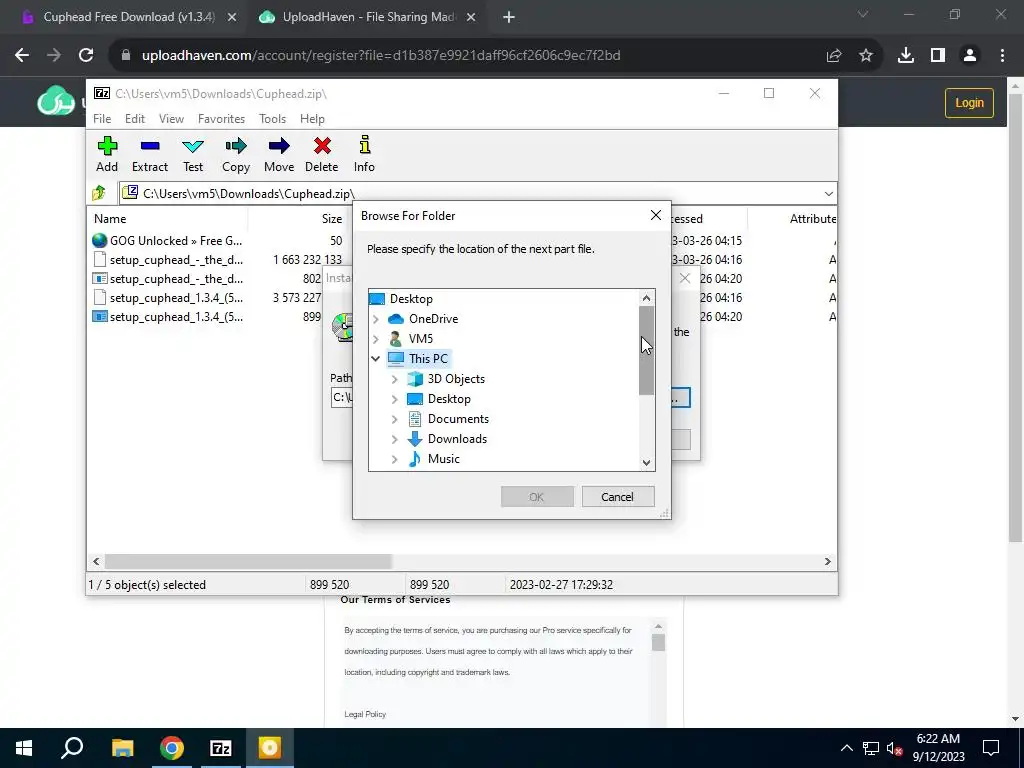This screenshot has height=768, width=1024.
Task: Select the Documents folder in tree
Action: 458,419
